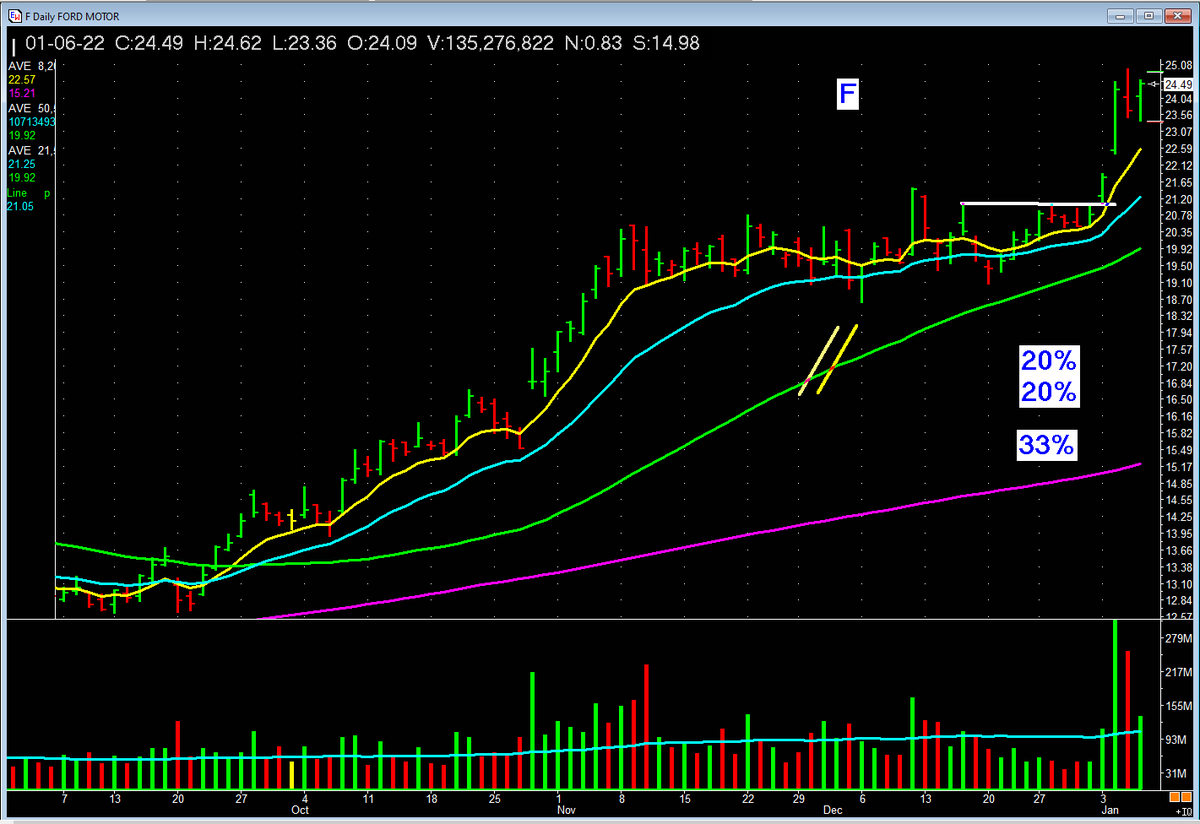The image size is (1200, 824).
Task: Select the blue F ticker annotation label
Action: (x=847, y=95)
